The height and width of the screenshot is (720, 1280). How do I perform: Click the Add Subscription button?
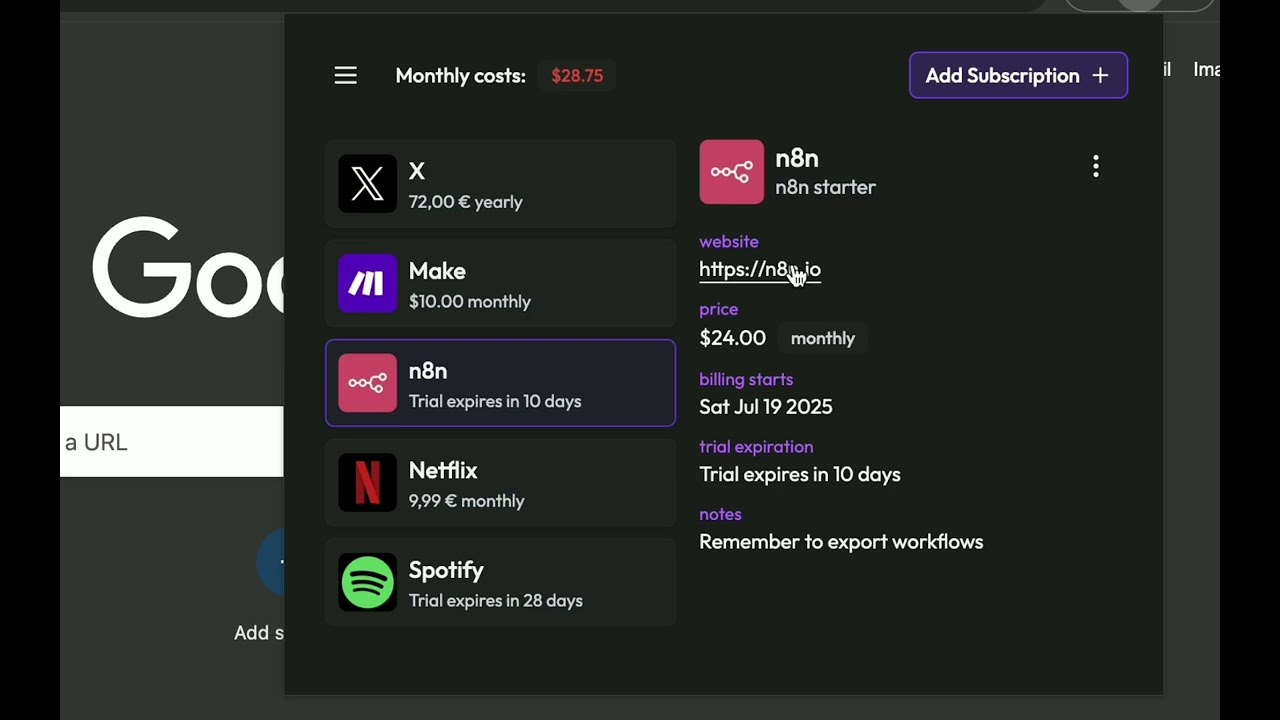click(1018, 76)
